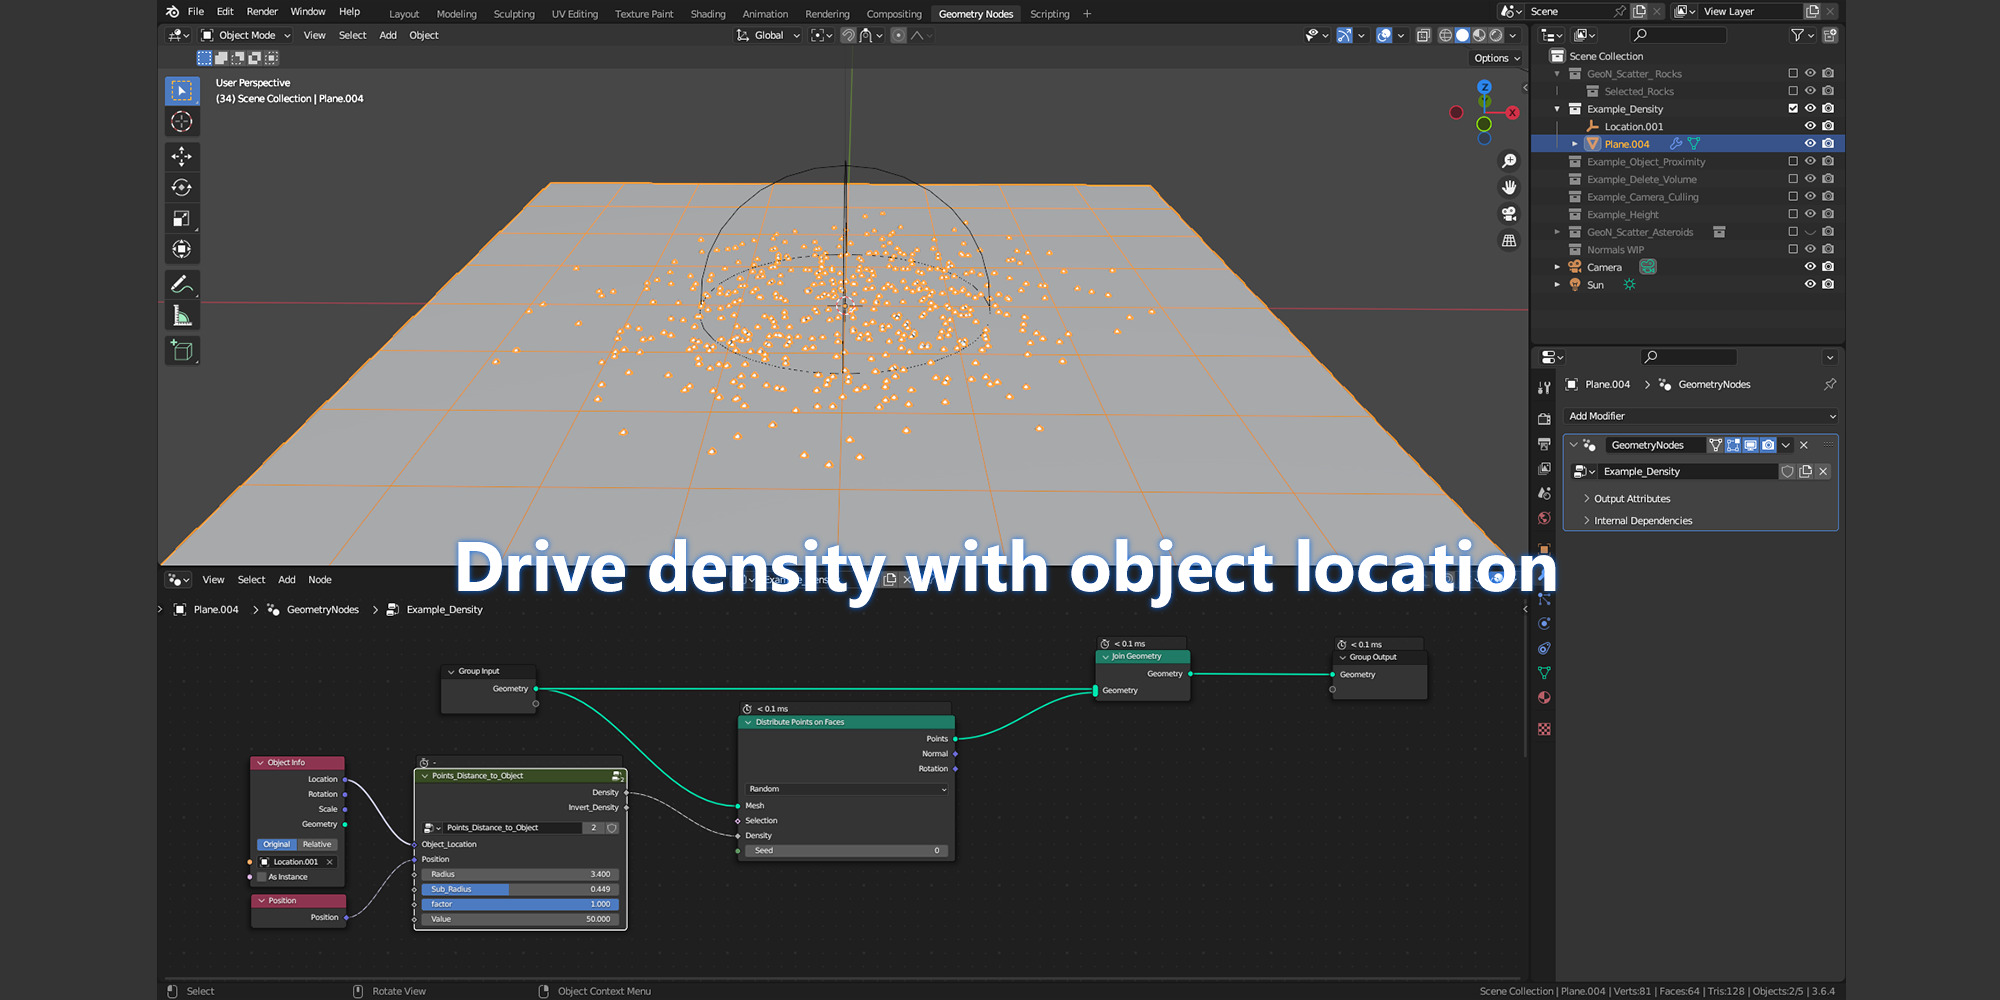
Task: Enable the Example_Object_Proximity collection checkbox
Action: [x=1793, y=161]
